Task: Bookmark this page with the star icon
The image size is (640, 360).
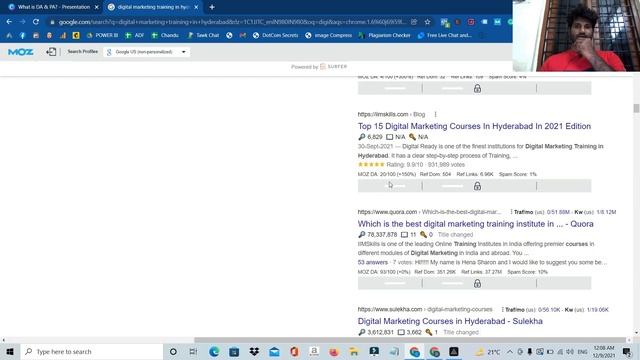Action: pos(427,22)
